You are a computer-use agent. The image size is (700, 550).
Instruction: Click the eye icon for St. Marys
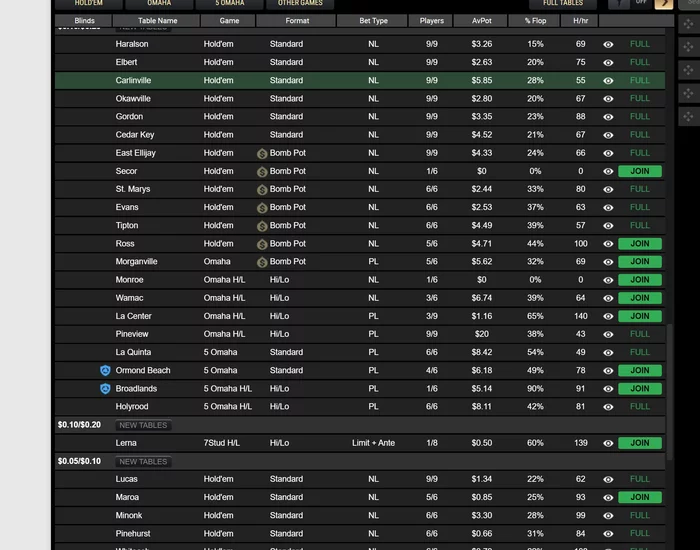point(608,189)
